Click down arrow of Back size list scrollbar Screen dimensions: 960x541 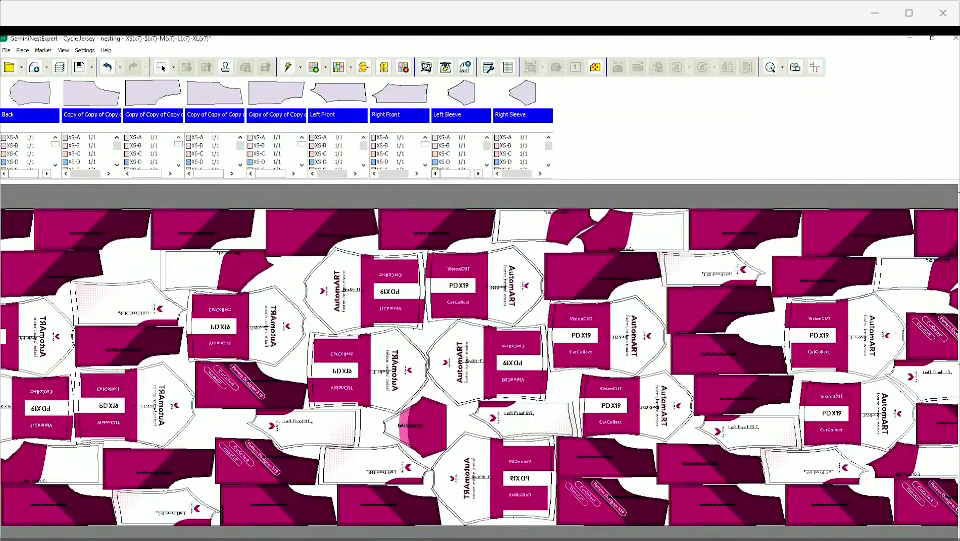click(55, 165)
